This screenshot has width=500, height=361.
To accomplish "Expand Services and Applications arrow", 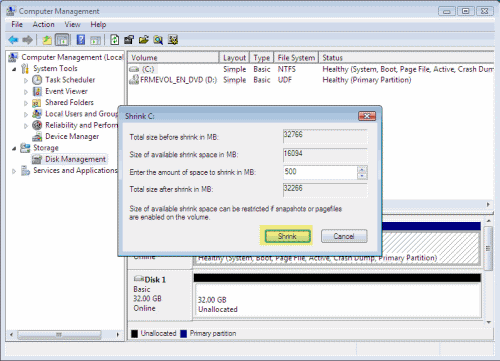I will click(14, 171).
